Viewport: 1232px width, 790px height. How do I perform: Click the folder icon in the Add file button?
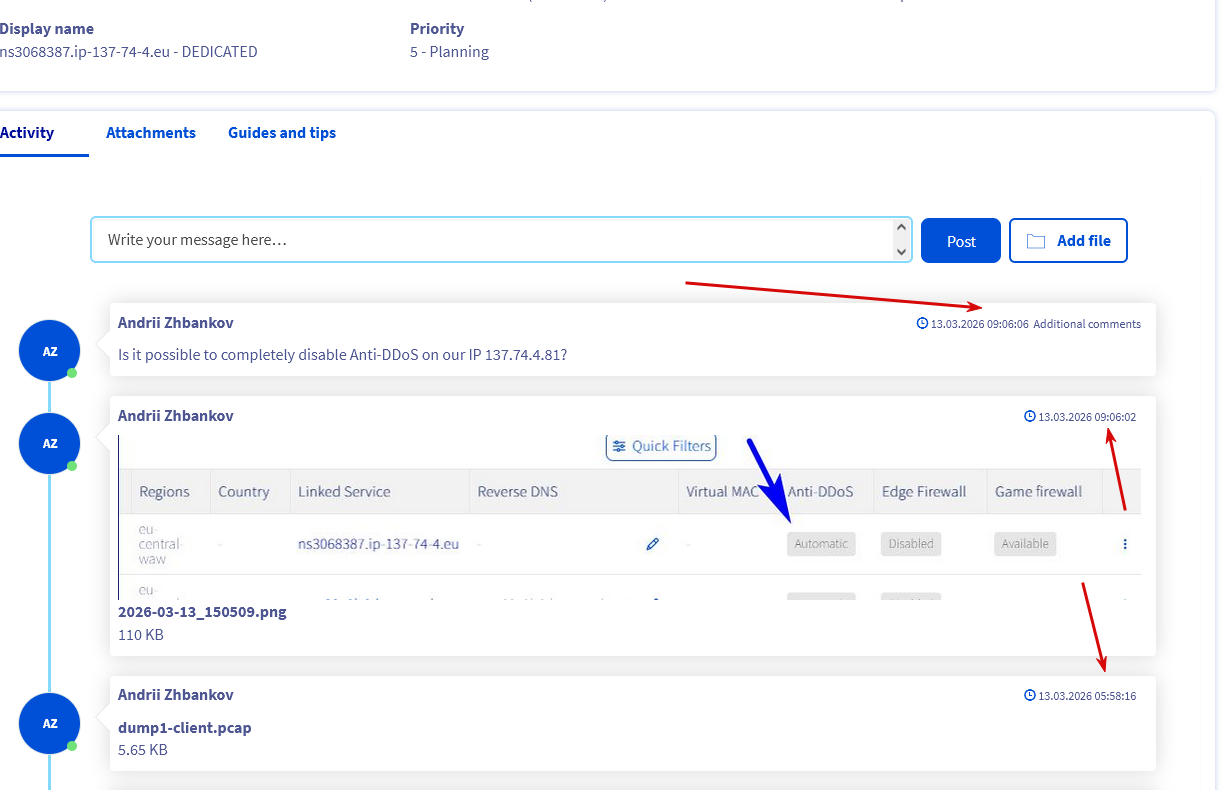coord(1036,241)
